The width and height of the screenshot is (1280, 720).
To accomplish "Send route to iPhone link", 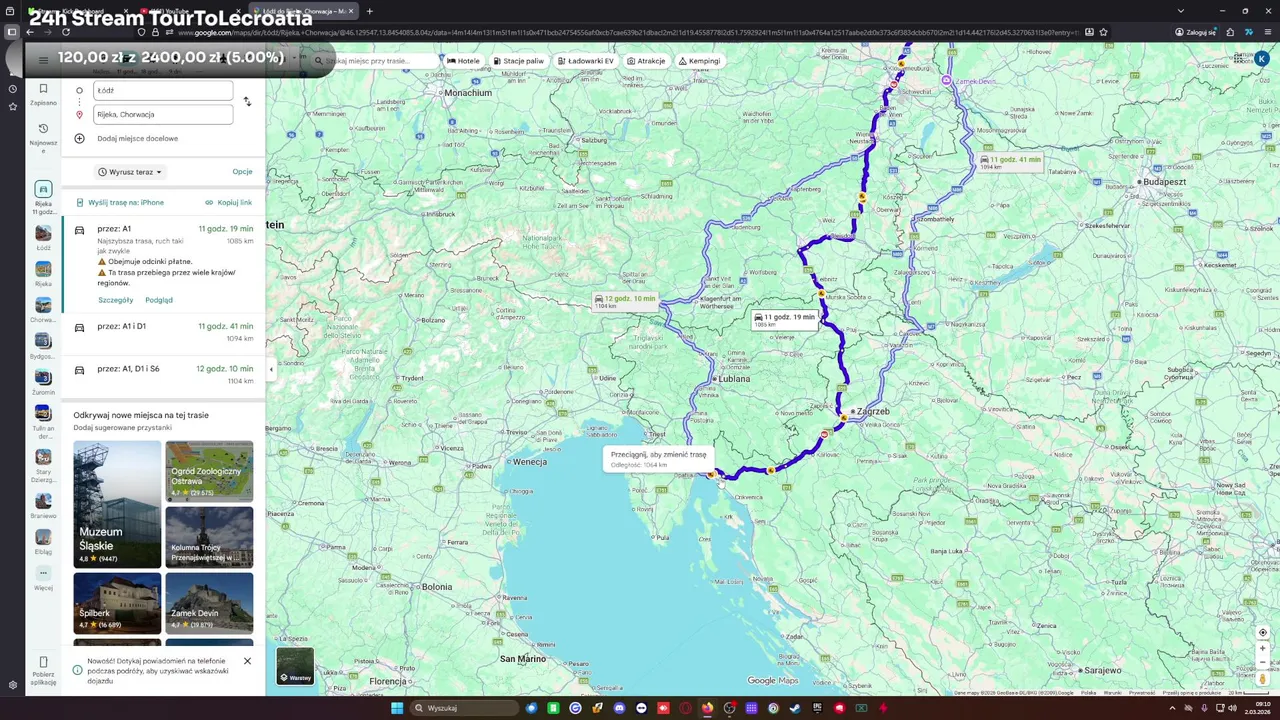I will tap(120, 202).
